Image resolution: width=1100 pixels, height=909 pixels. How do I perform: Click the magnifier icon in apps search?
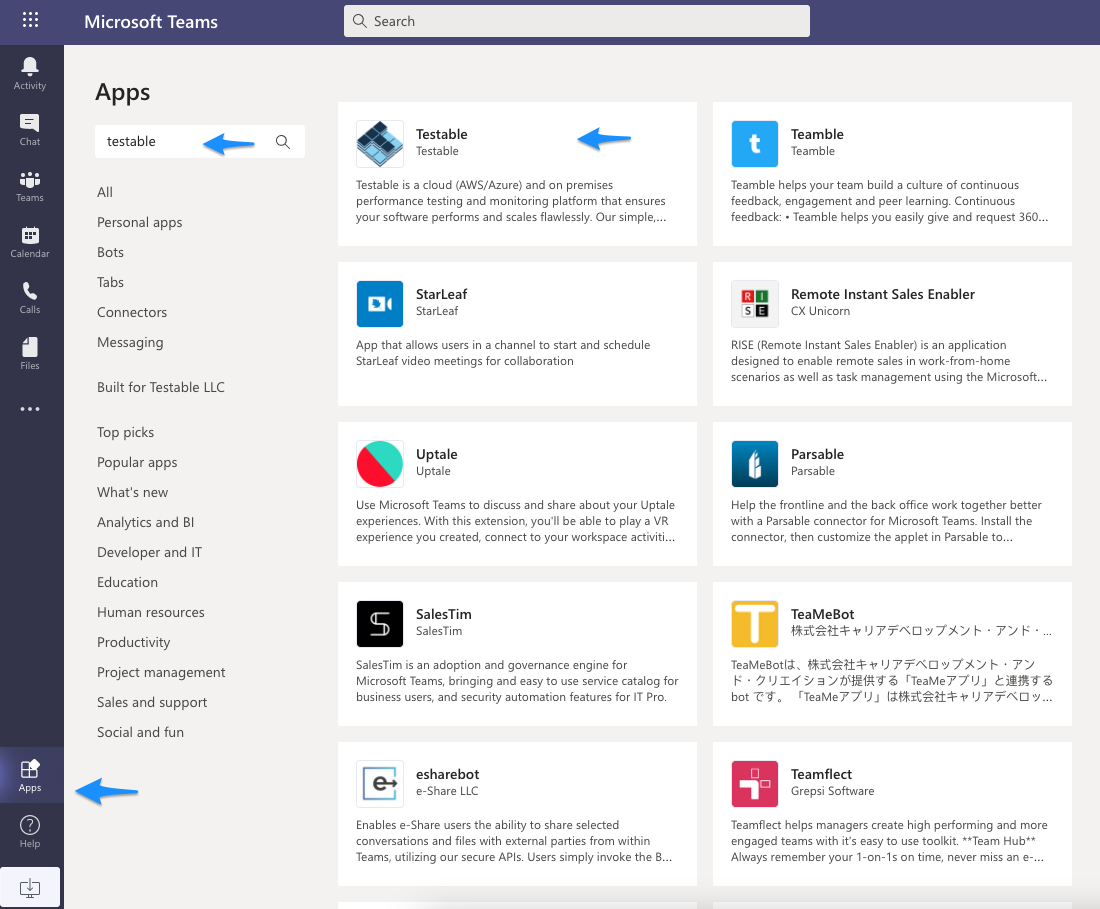tap(283, 142)
